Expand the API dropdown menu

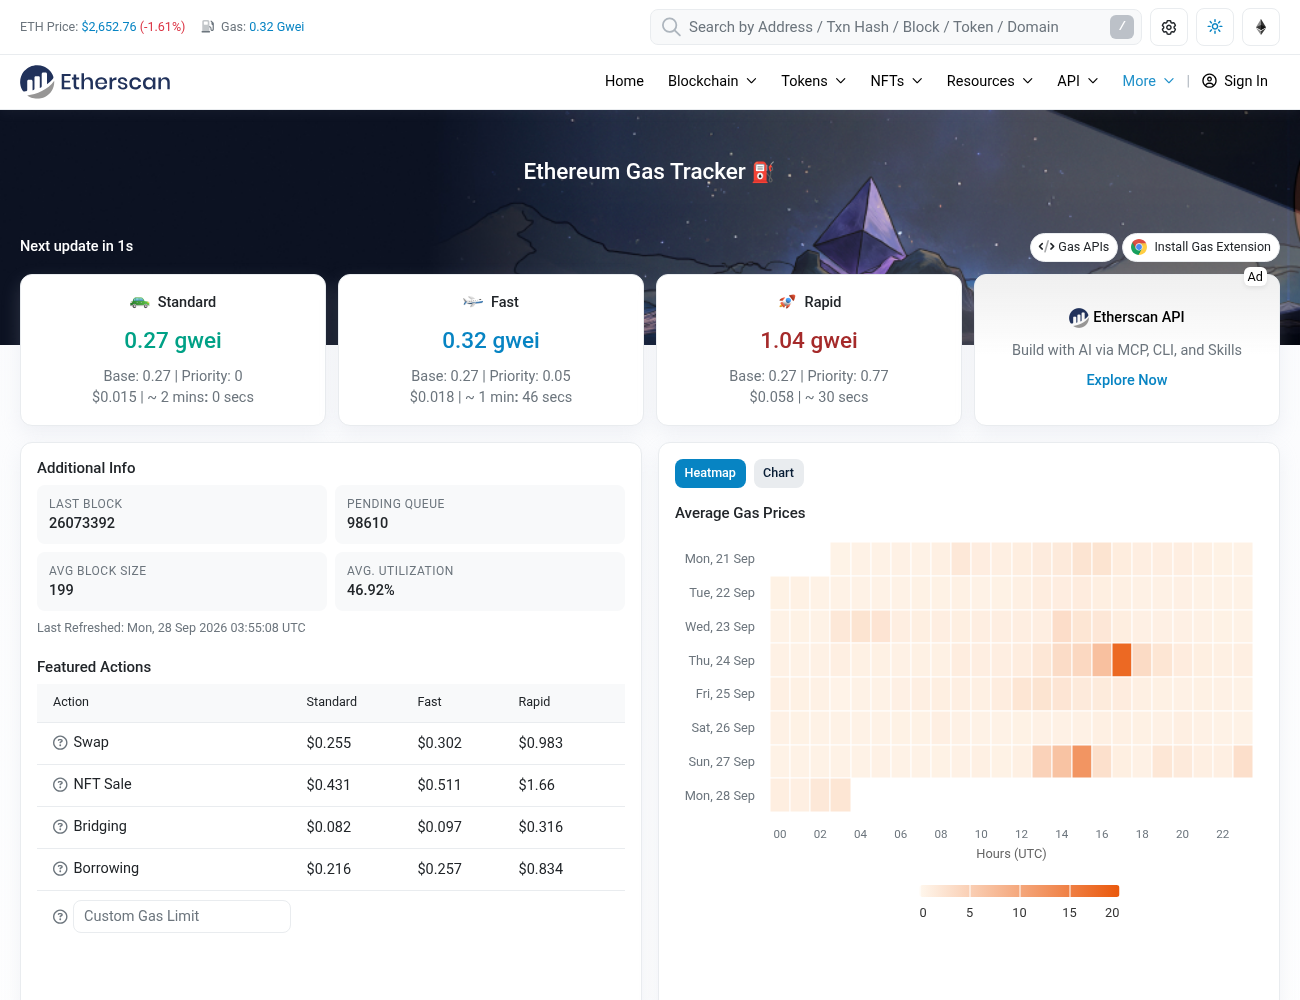(x=1077, y=81)
